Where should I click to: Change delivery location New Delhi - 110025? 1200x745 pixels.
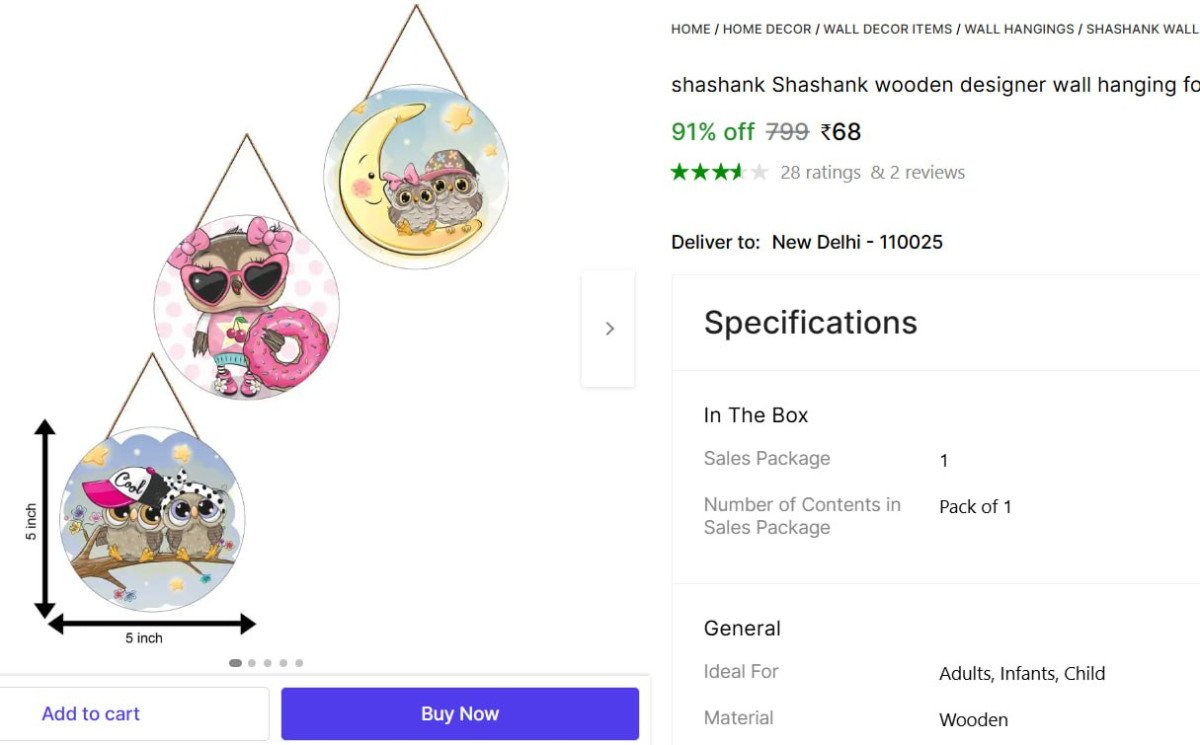point(857,242)
